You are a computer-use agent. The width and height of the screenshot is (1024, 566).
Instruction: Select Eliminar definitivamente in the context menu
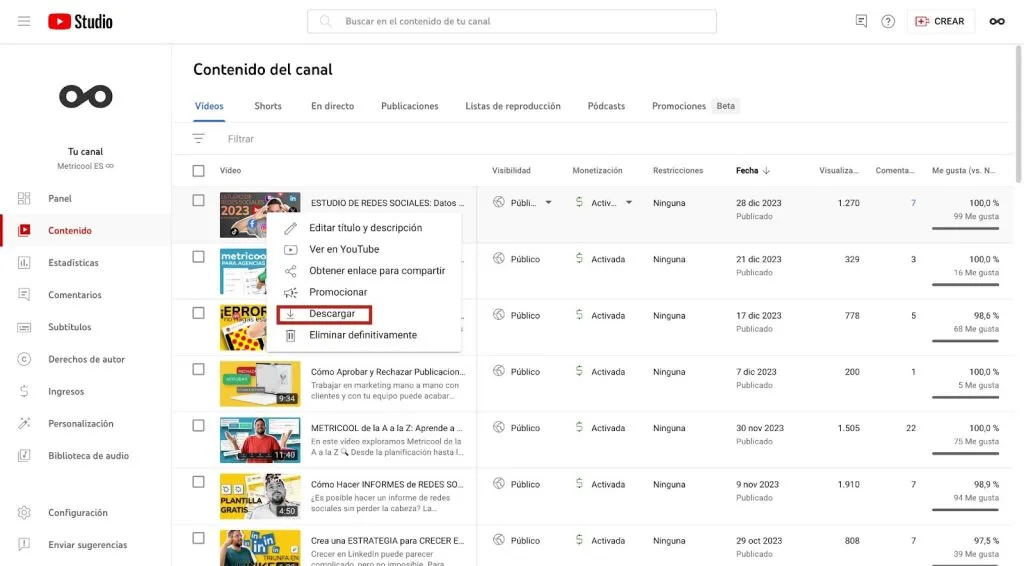(x=362, y=335)
